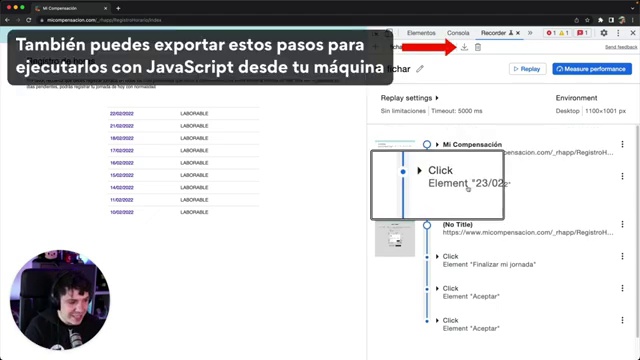Image resolution: width=640 pixels, height=360 pixels.
Task: Delete the recording with the trash icon
Action: tap(478, 47)
